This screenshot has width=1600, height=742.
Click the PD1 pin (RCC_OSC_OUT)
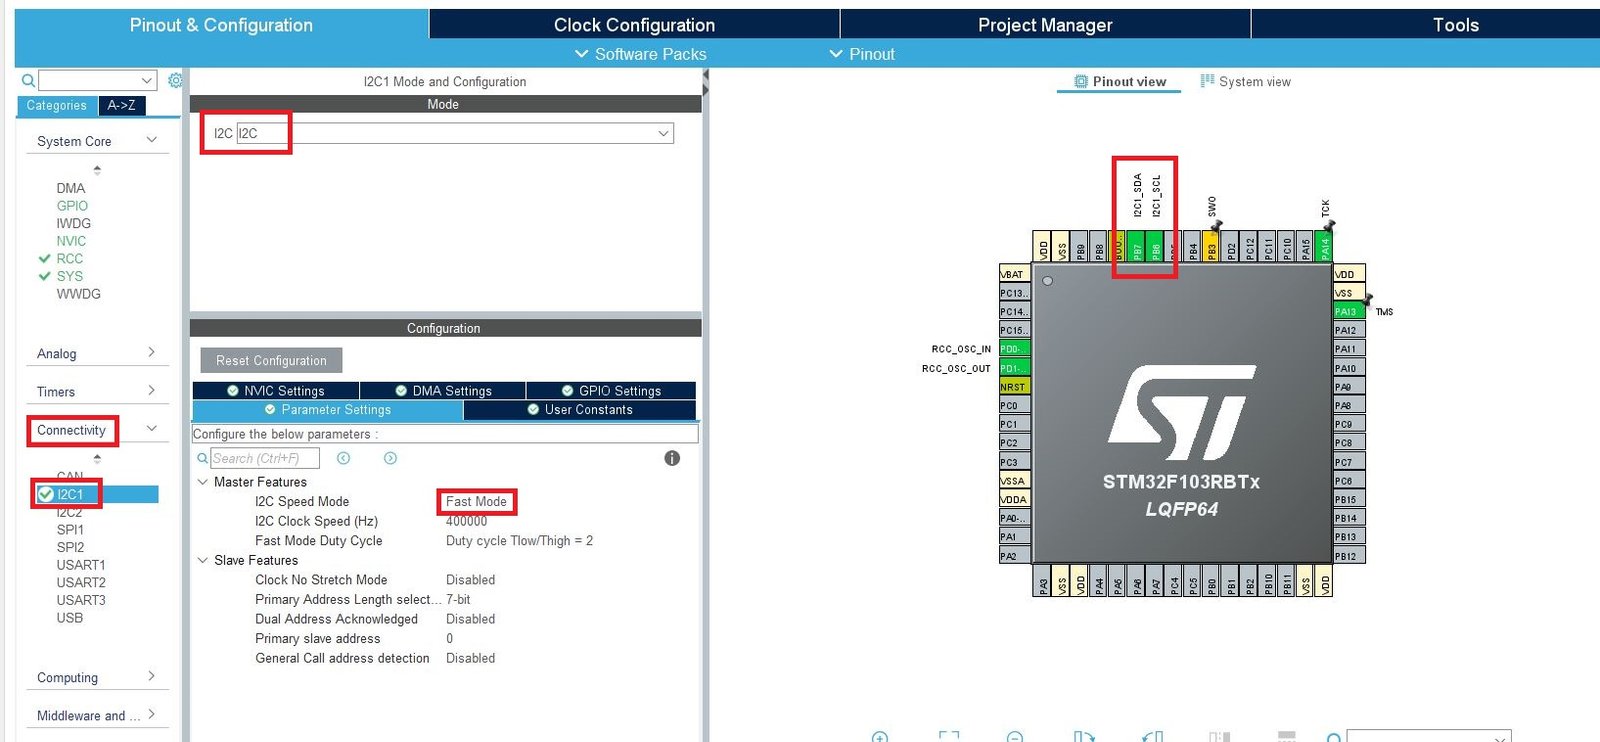coord(1014,368)
